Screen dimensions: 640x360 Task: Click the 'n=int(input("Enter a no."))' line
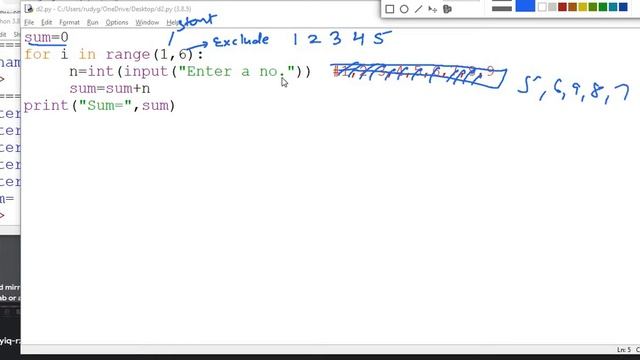[x=190, y=71]
